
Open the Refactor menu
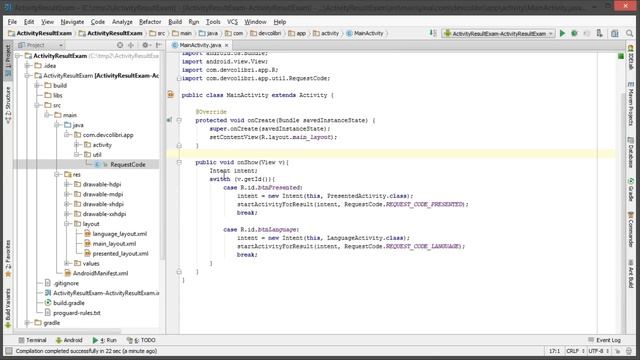[150, 22]
